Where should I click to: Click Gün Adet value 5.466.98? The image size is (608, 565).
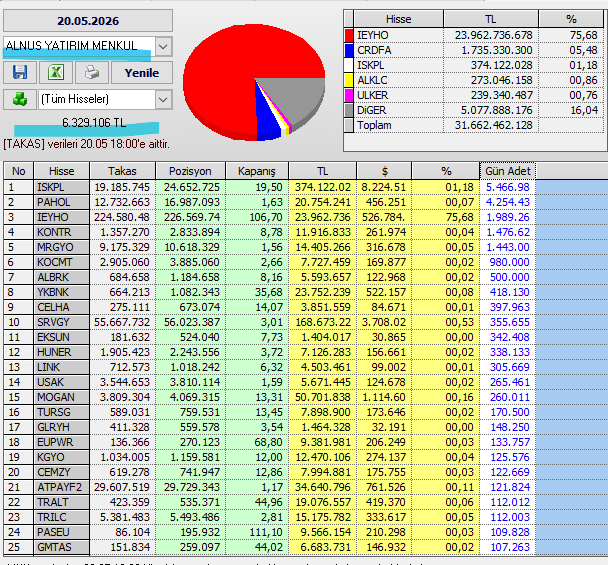508,187
